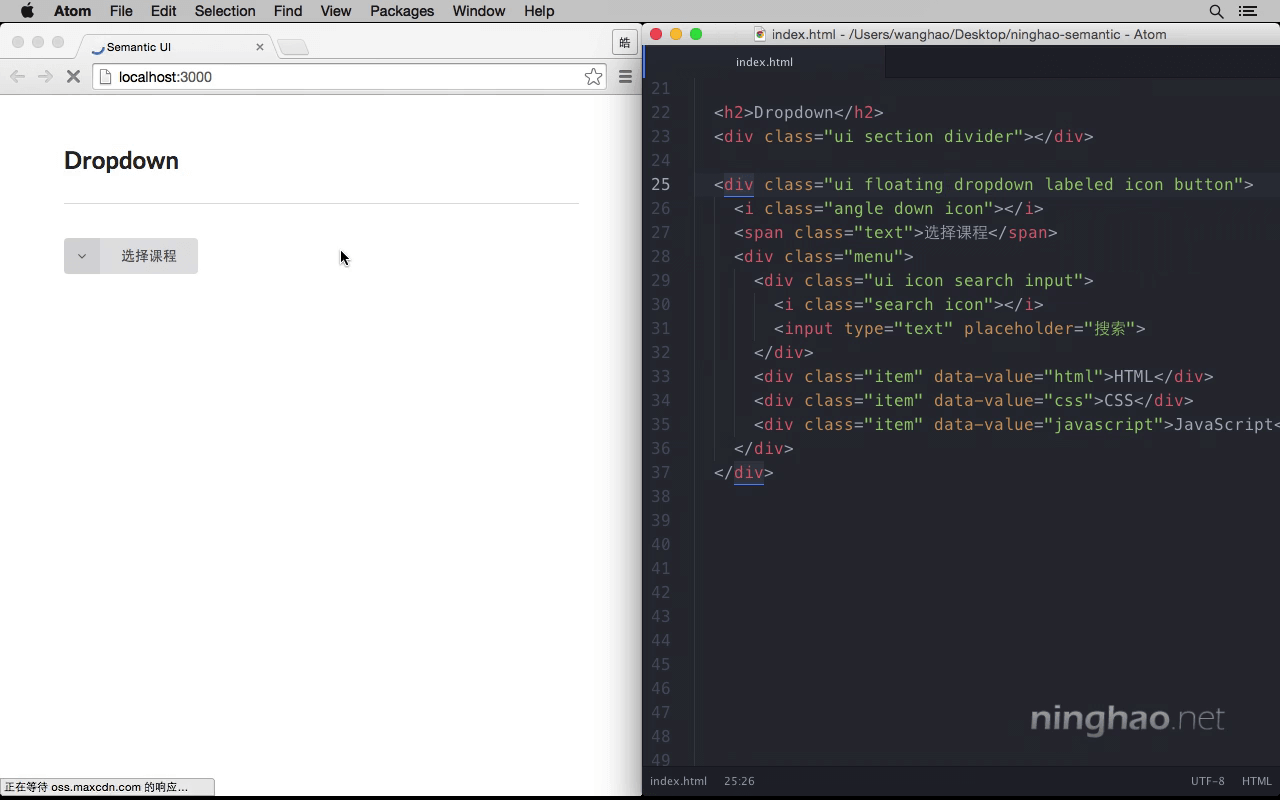Click the page icon in the address bar

coord(105,77)
